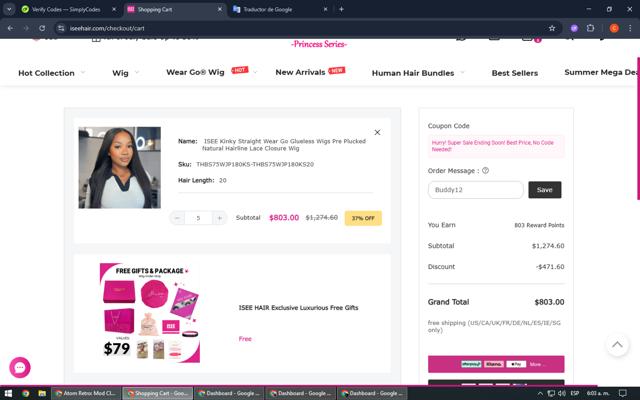The height and width of the screenshot is (400, 640).
Task: Open the cart icon with the badge
Action: 530,39
